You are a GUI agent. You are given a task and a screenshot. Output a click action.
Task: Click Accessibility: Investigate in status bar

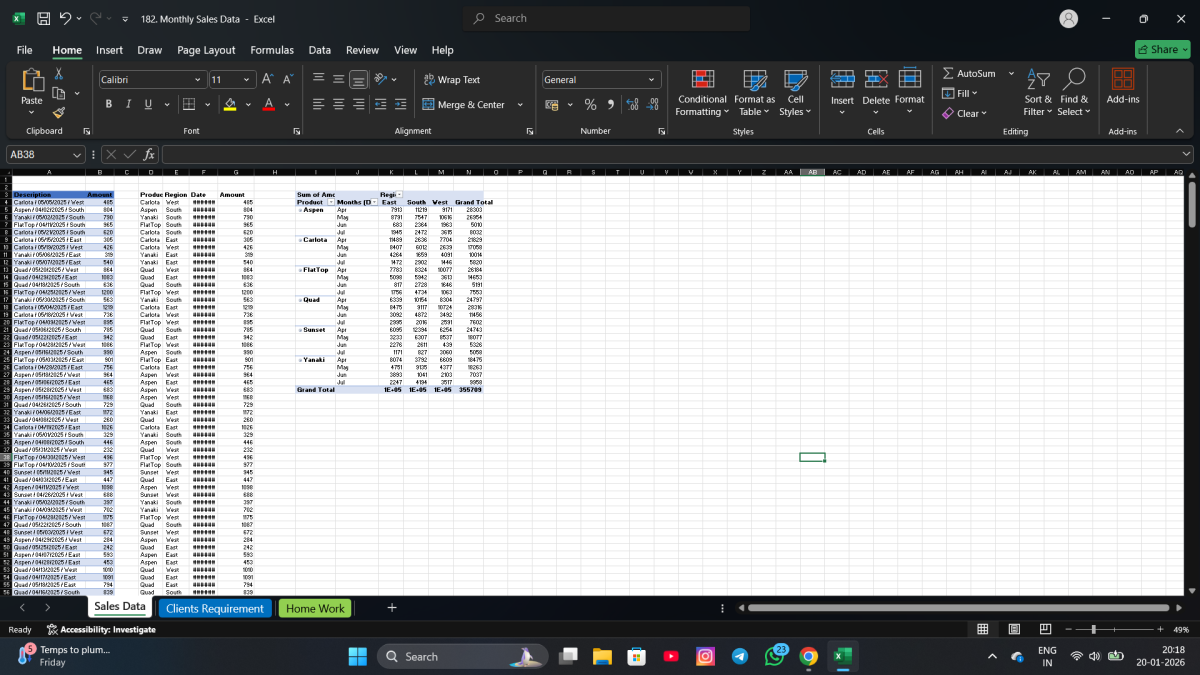(x=101, y=629)
